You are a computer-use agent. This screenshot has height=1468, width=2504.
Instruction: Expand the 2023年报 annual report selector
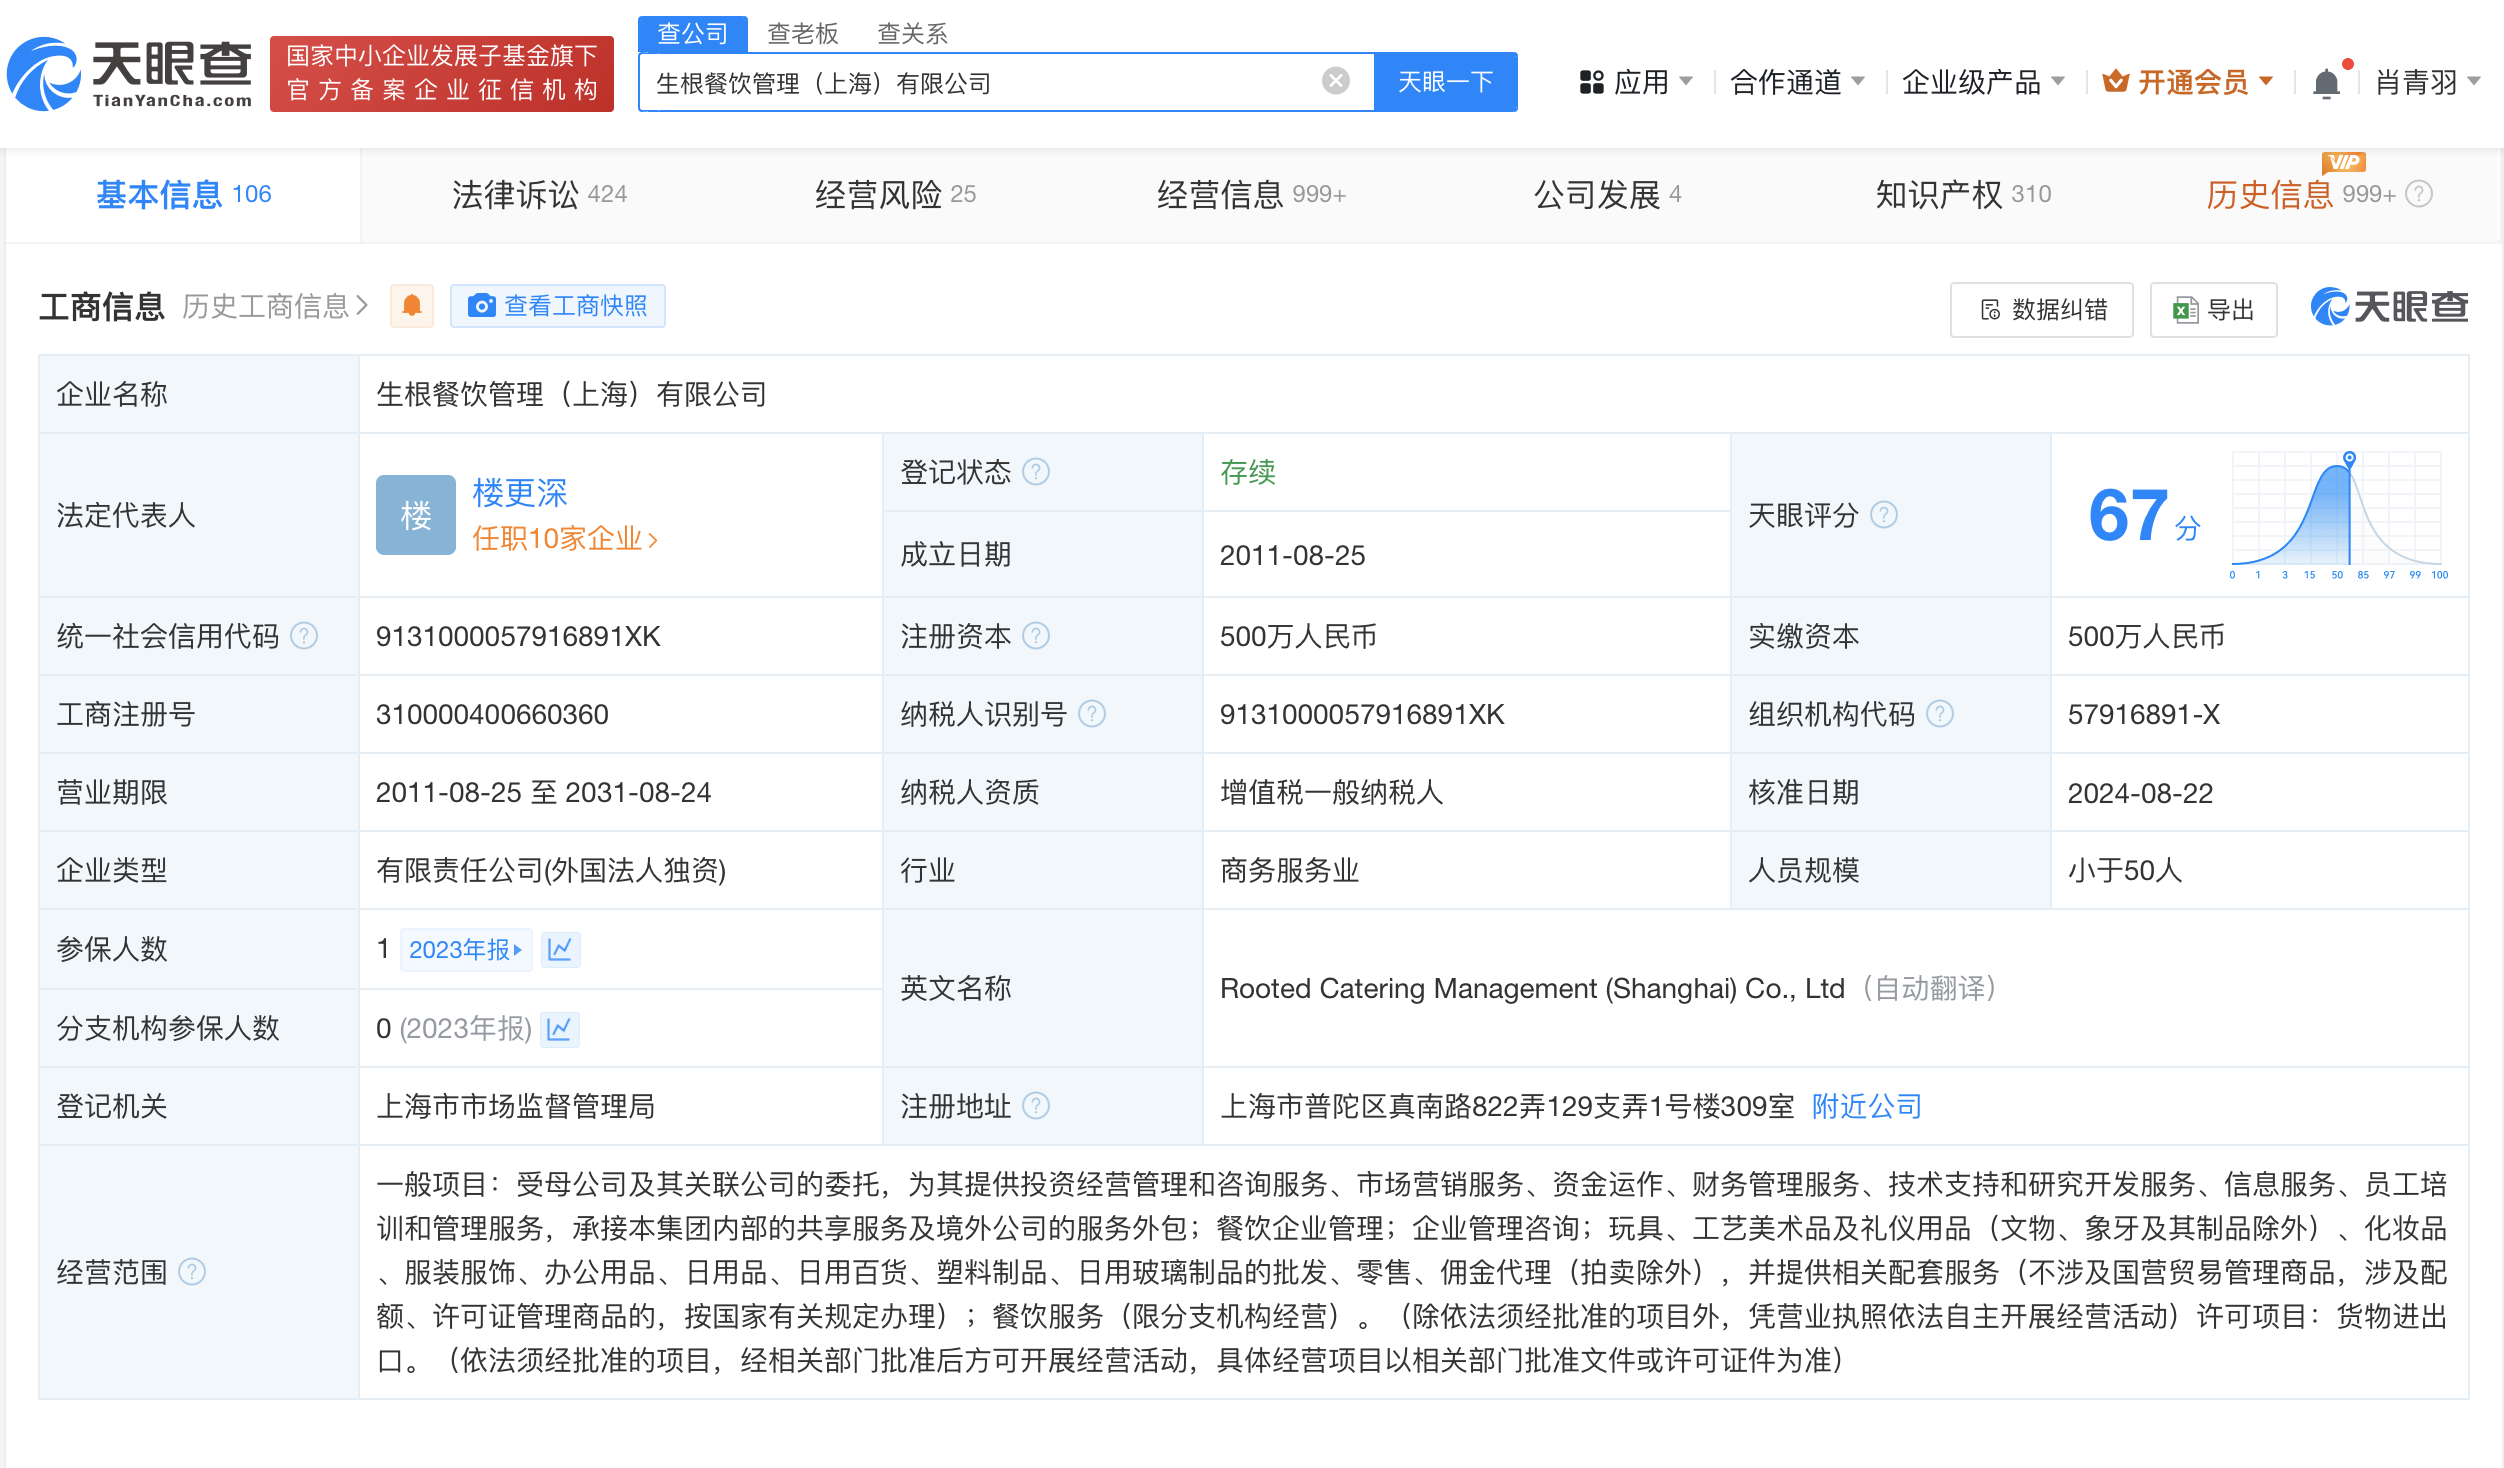[x=466, y=949]
